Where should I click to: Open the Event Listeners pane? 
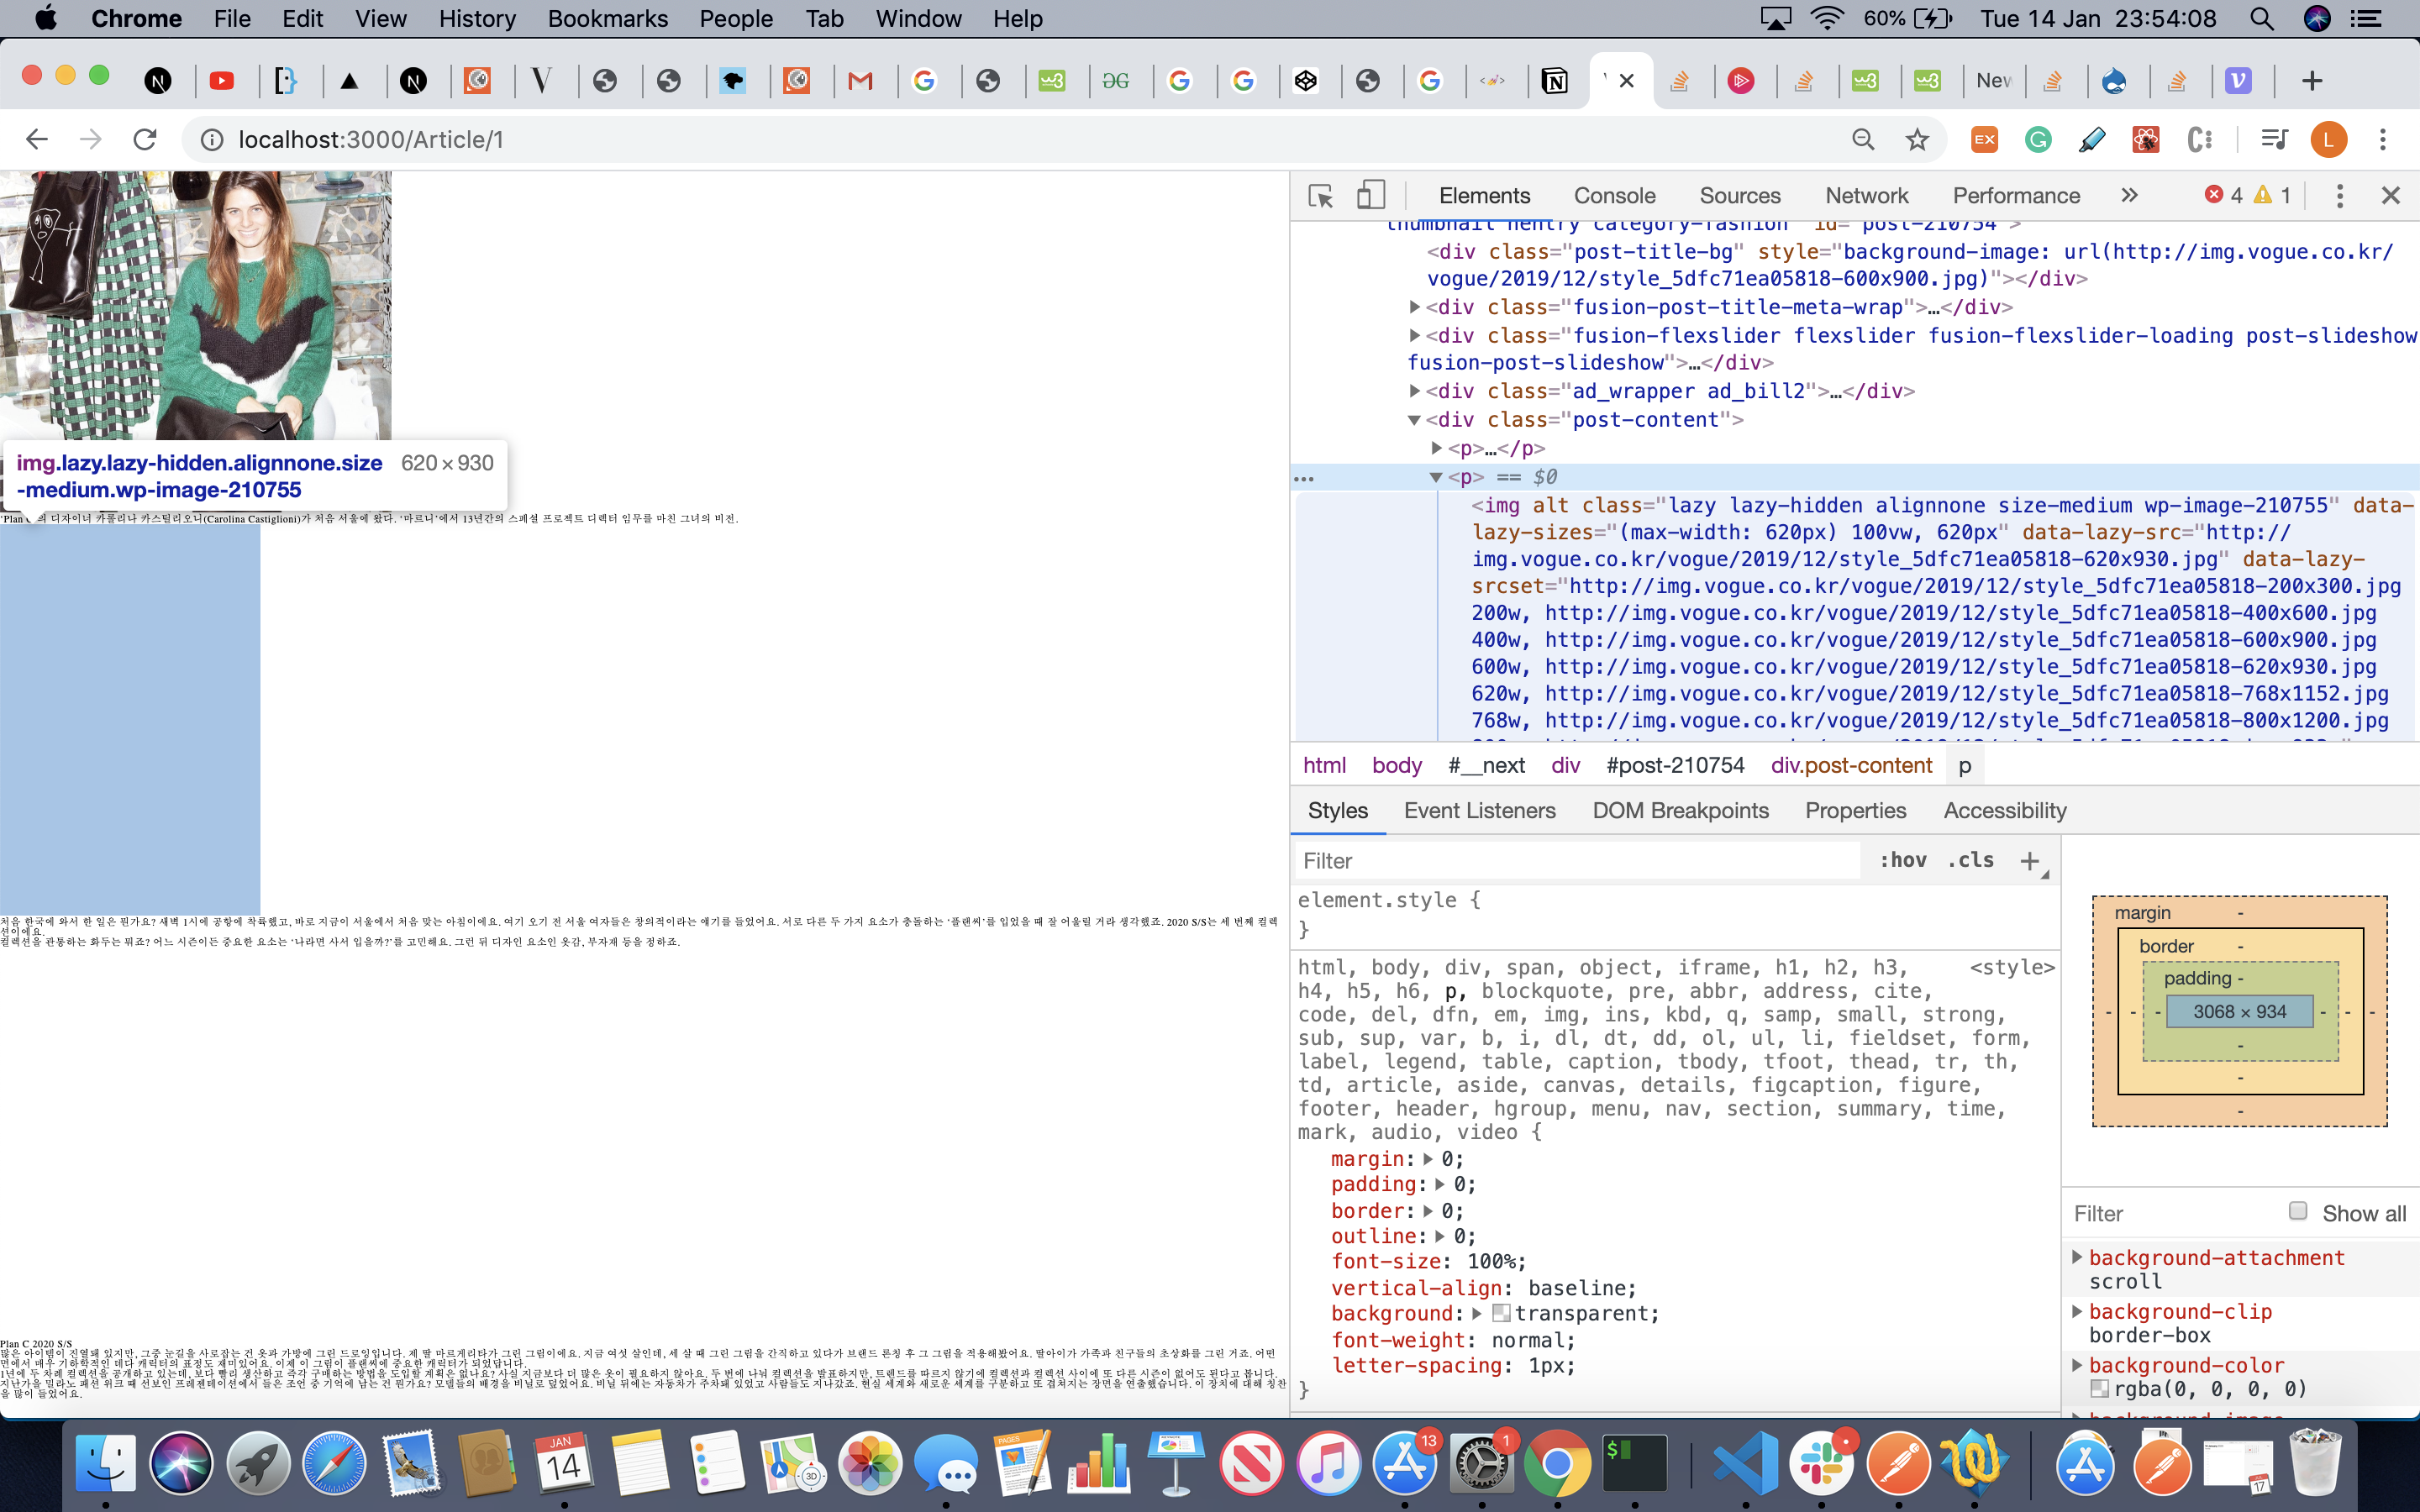(1479, 811)
